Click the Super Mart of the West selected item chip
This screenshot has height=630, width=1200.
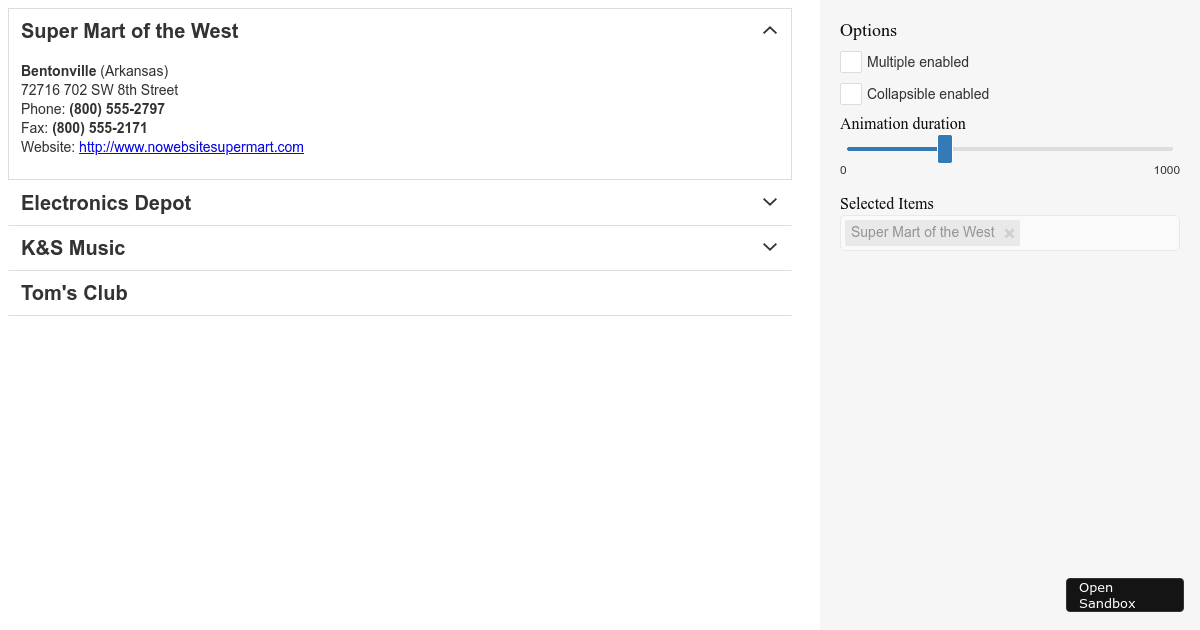coord(922,232)
